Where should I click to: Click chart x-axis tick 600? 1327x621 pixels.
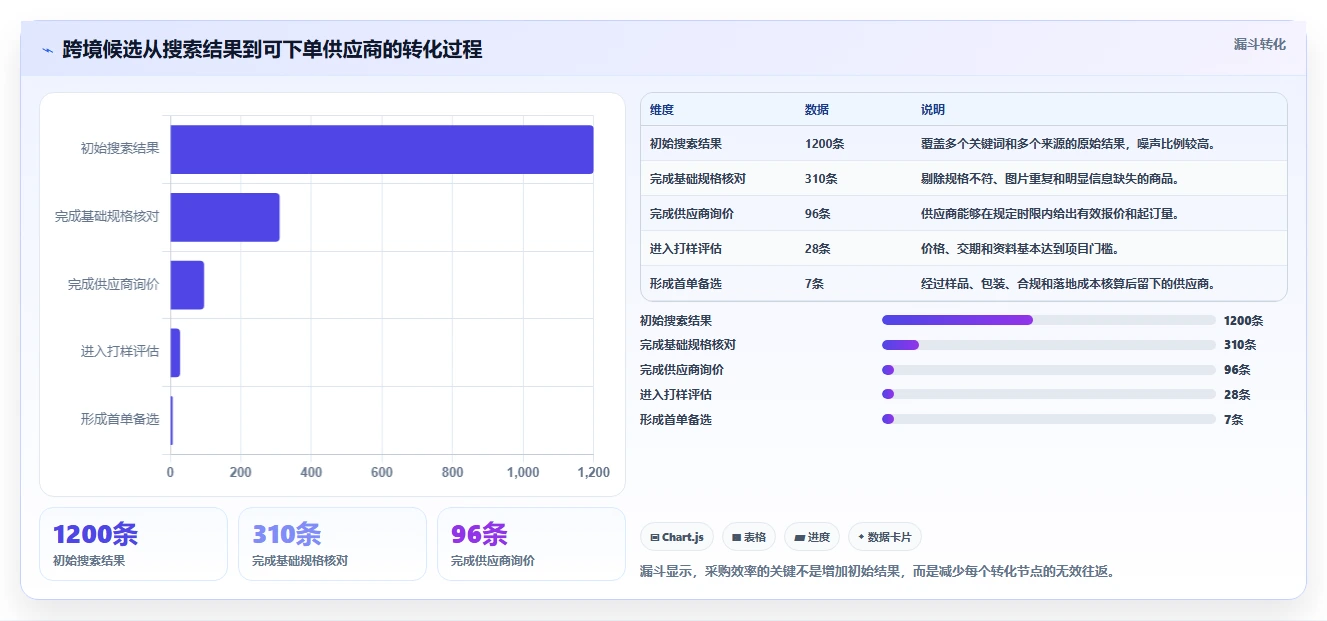point(382,473)
